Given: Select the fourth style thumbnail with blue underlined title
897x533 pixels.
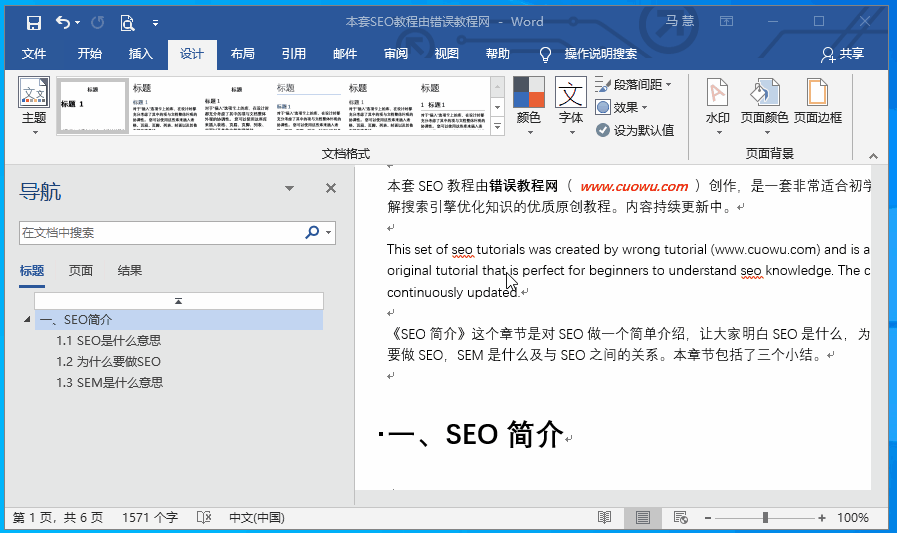Looking at the screenshot, I should pyautogui.click(x=308, y=106).
